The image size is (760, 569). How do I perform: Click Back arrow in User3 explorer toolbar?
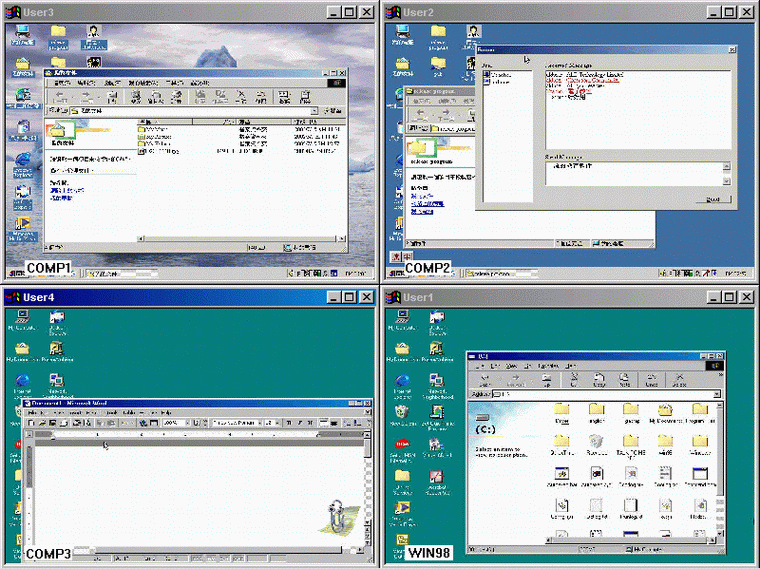point(61,96)
